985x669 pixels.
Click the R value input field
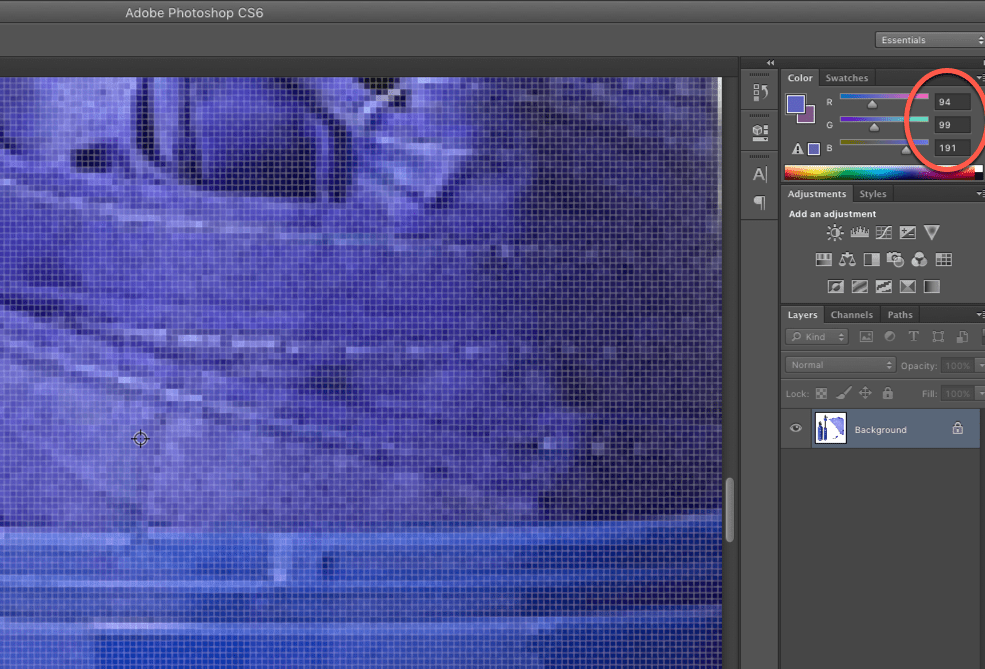[x=952, y=102]
